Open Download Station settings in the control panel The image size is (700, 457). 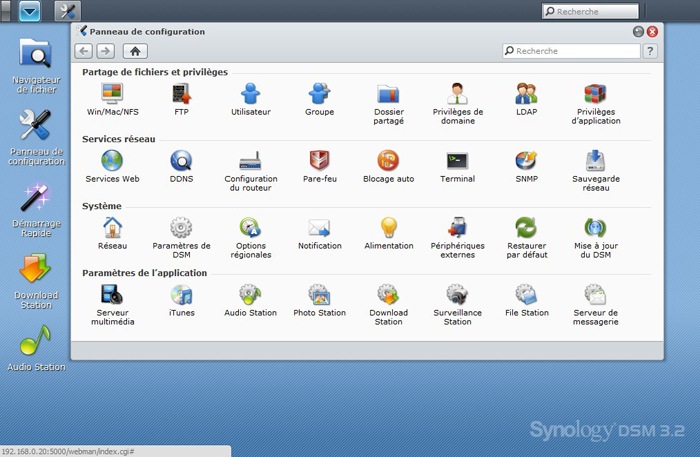click(x=388, y=304)
